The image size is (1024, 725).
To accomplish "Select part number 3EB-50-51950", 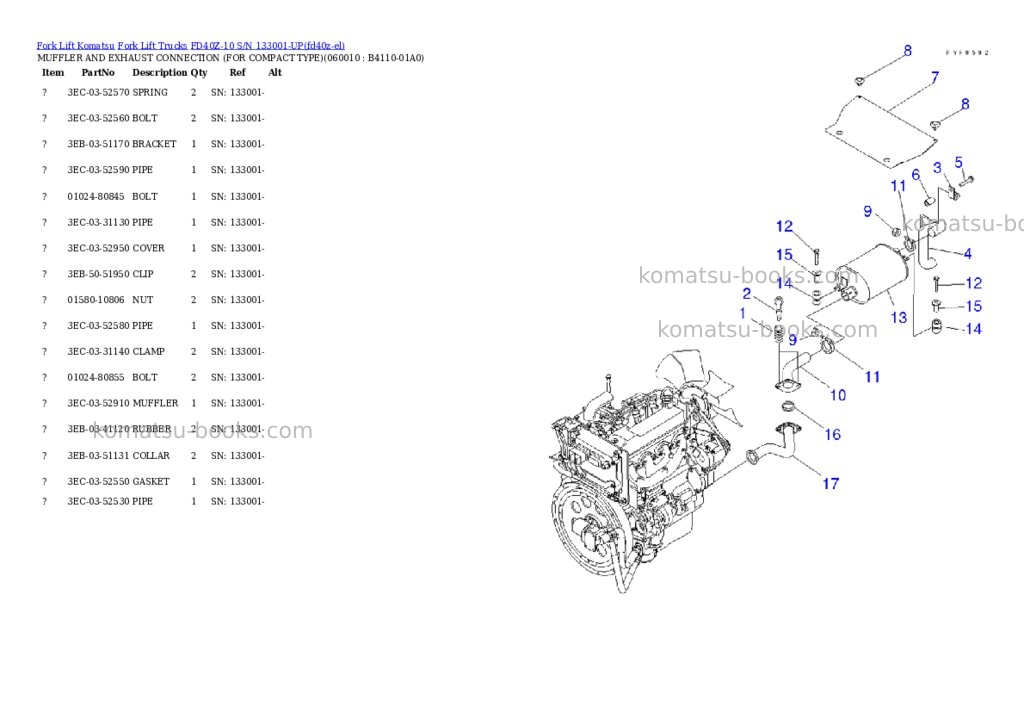I will (x=98, y=274).
